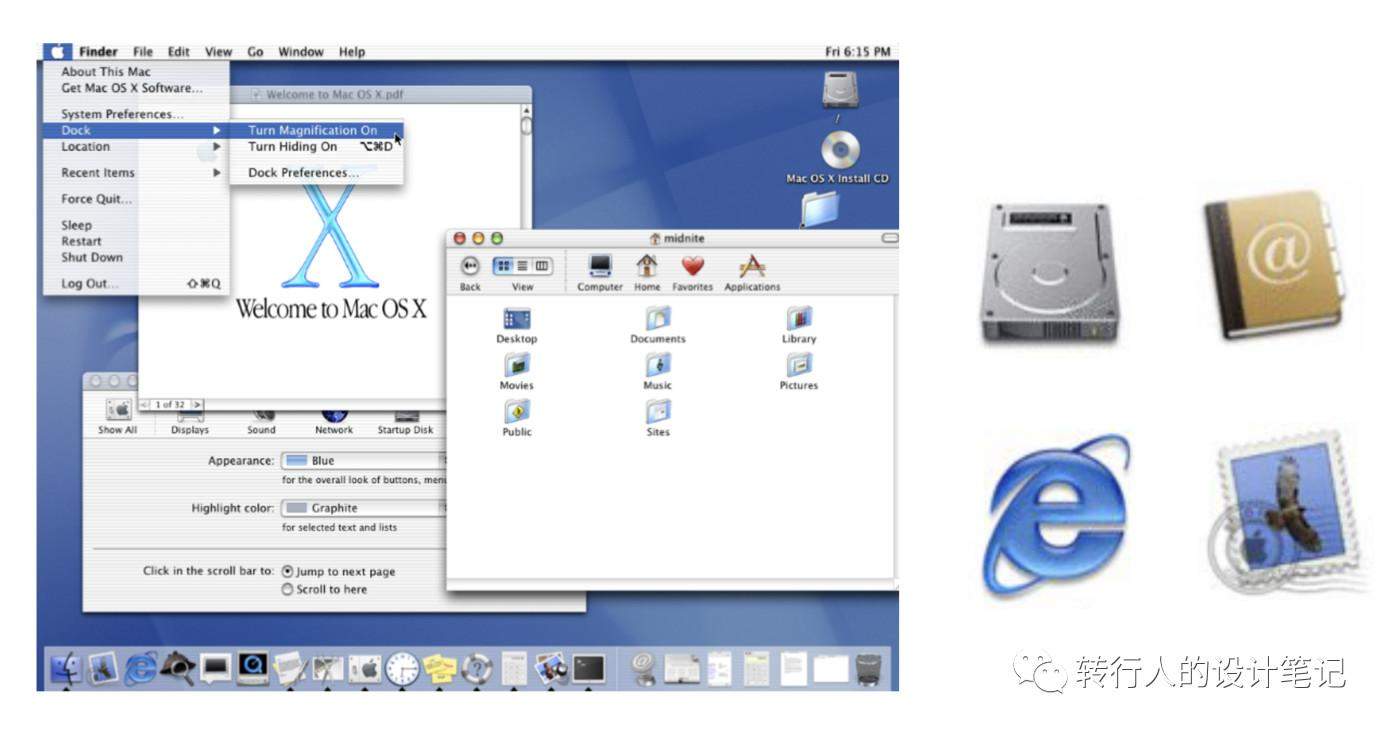Expand the Recent Items submenu
The width and height of the screenshot is (1392, 734).
pos(136,173)
